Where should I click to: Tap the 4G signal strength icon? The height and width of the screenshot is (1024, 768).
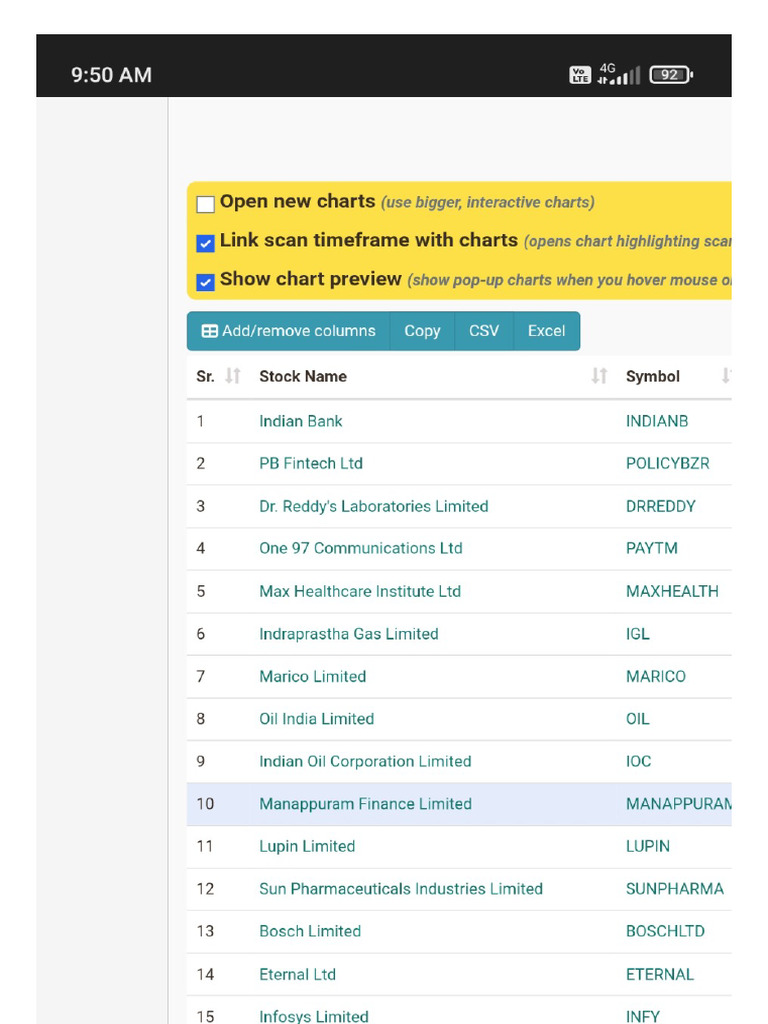click(x=618, y=75)
